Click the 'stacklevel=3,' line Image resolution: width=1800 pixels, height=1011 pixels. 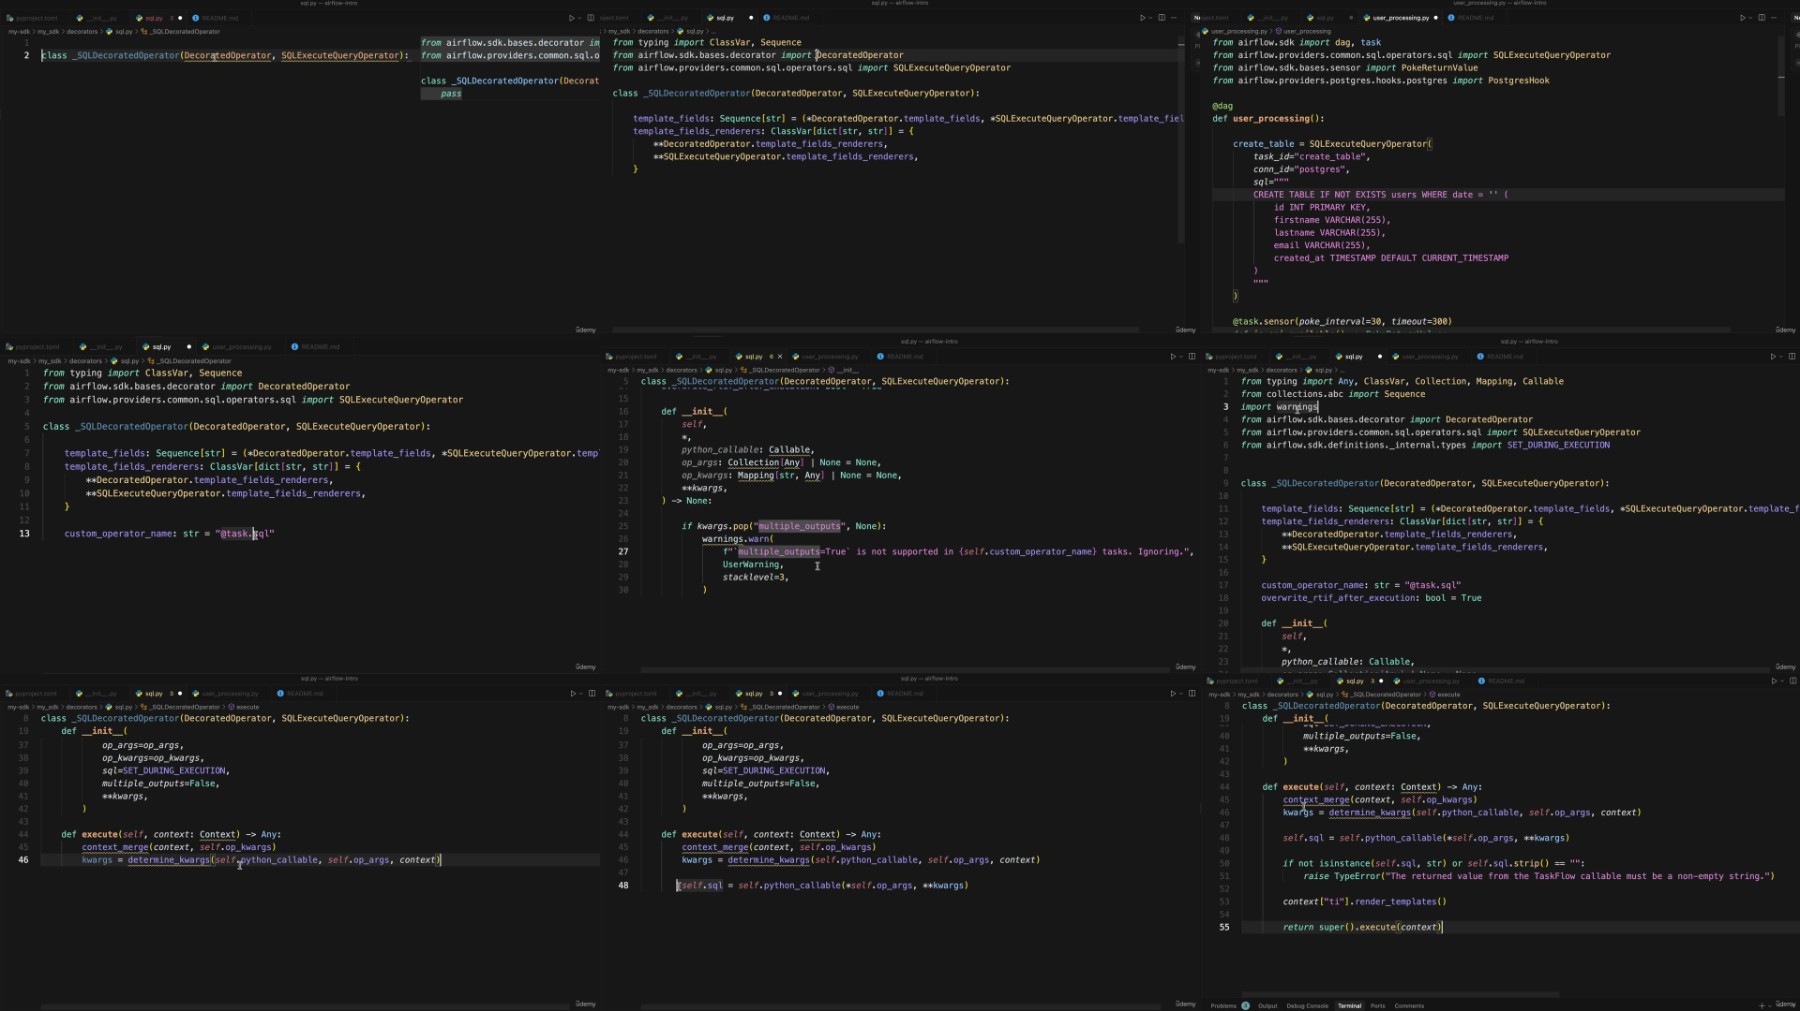click(756, 577)
